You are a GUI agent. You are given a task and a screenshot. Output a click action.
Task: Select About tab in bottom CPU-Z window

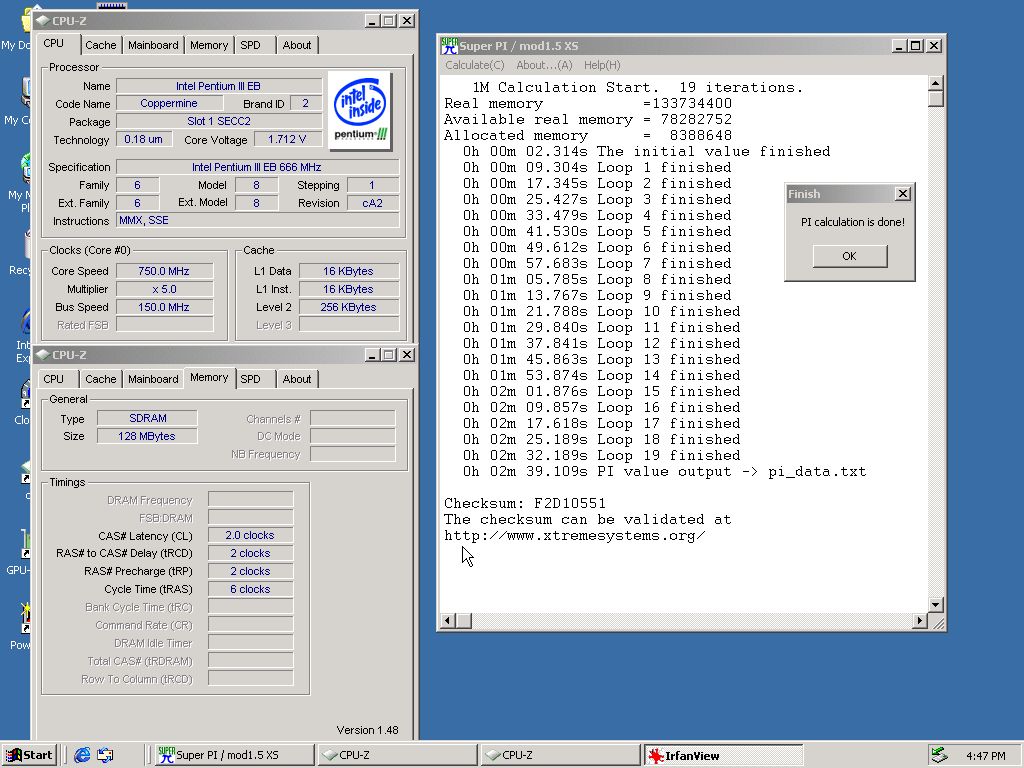point(296,379)
